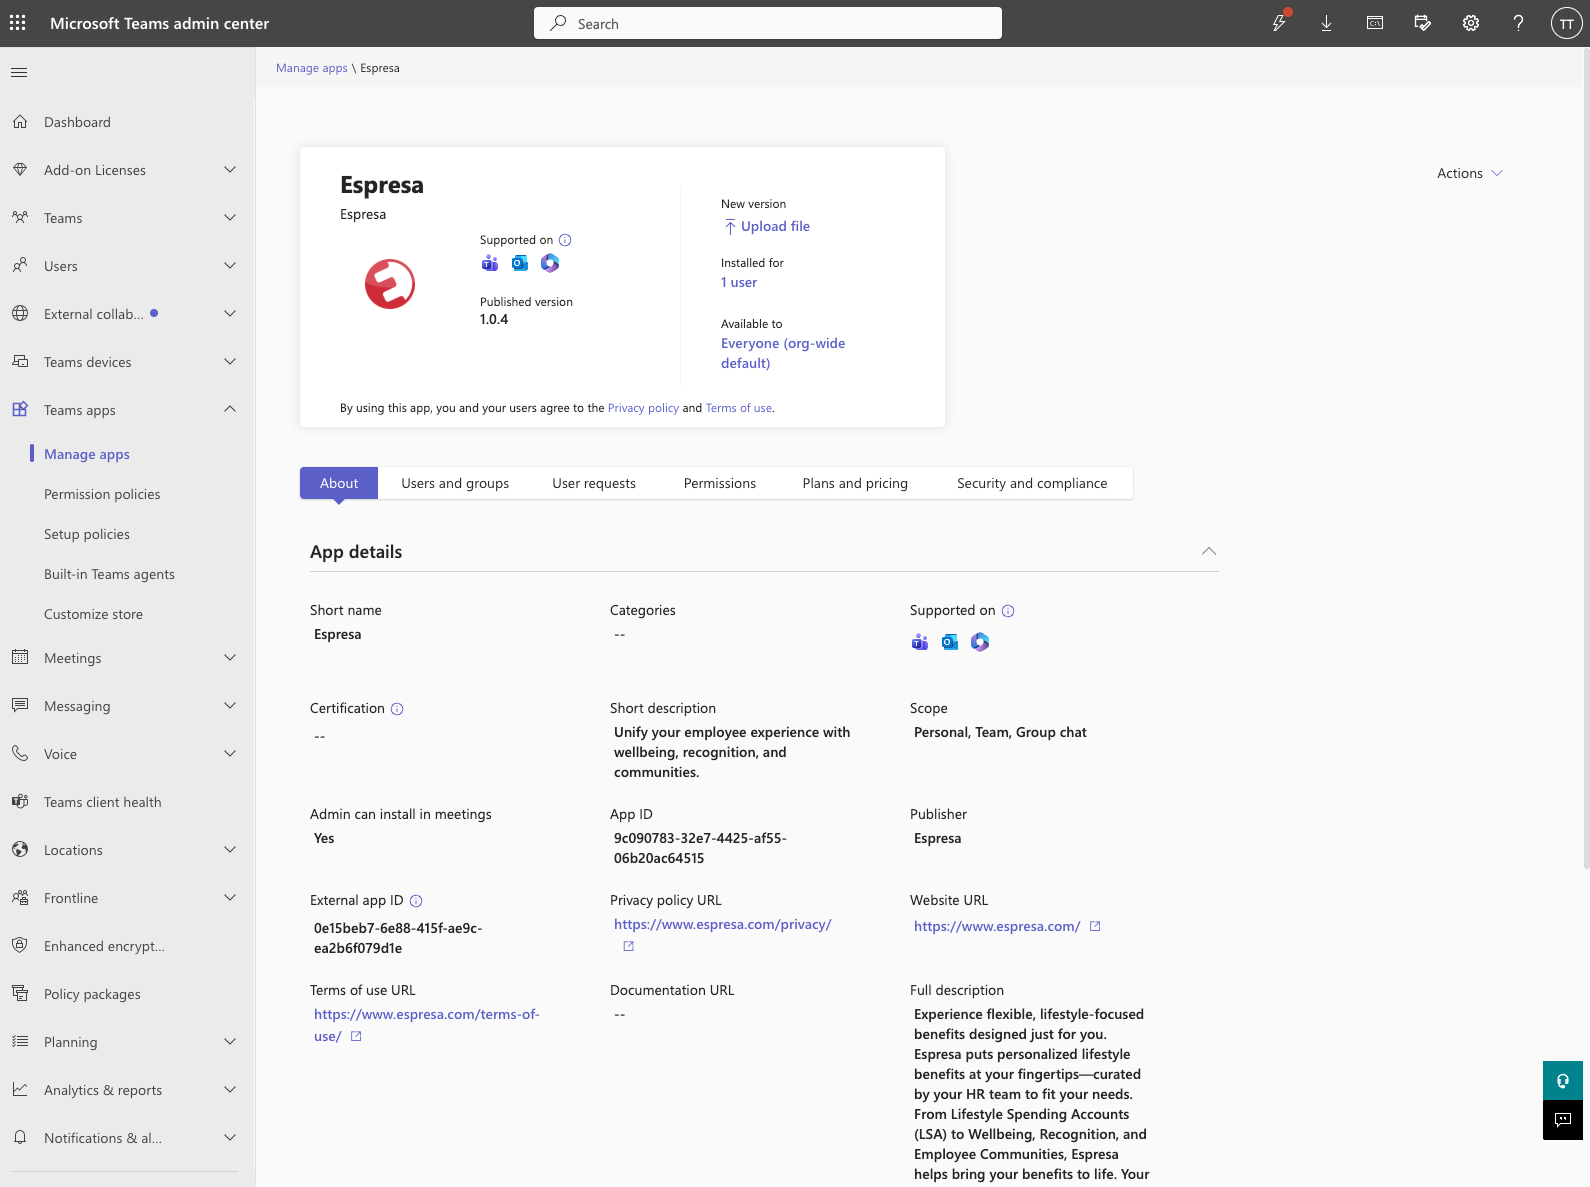
Task: Expand the Add-on Licenses menu
Action: pos(230,170)
